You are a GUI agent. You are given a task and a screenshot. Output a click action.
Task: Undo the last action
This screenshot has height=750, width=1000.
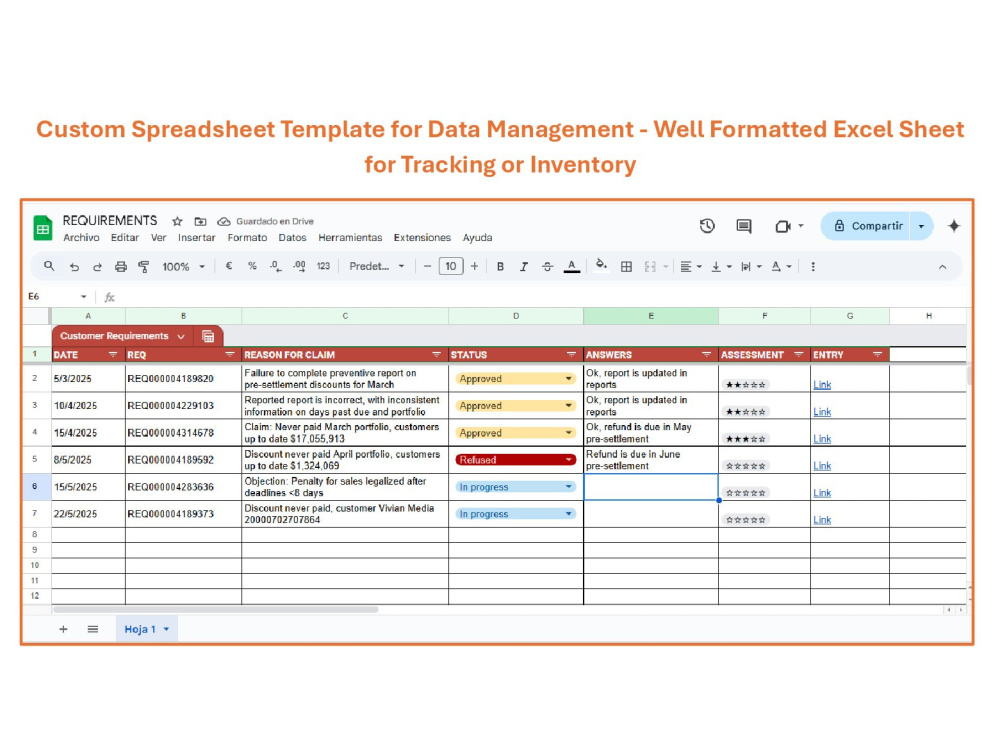click(74, 267)
